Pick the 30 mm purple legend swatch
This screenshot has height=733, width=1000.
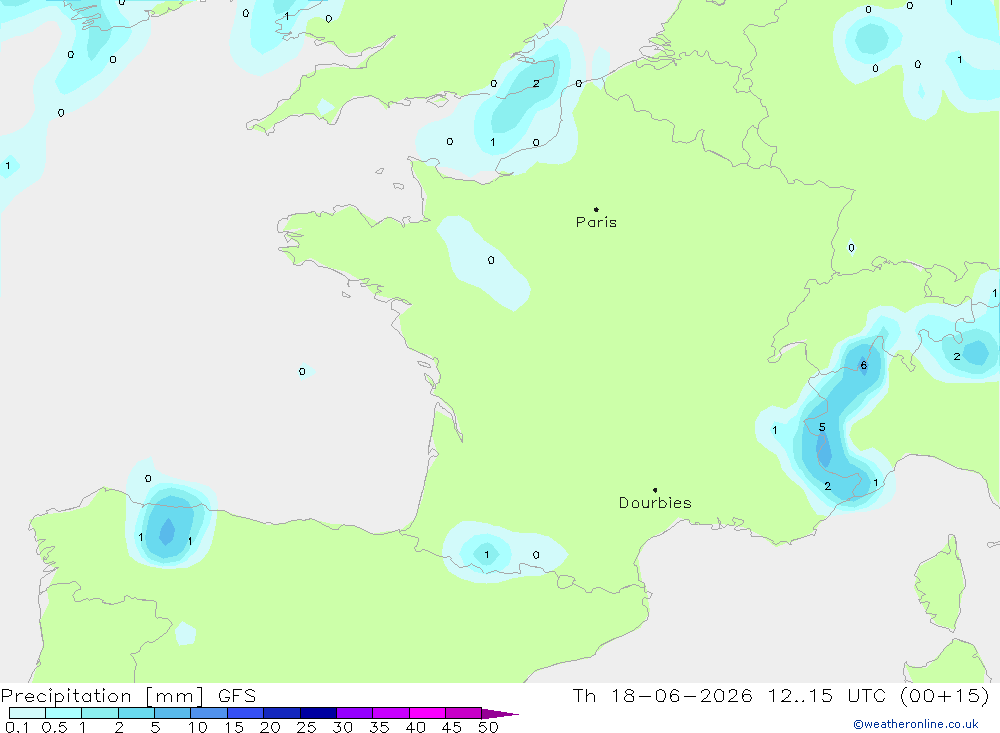(354, 713)
